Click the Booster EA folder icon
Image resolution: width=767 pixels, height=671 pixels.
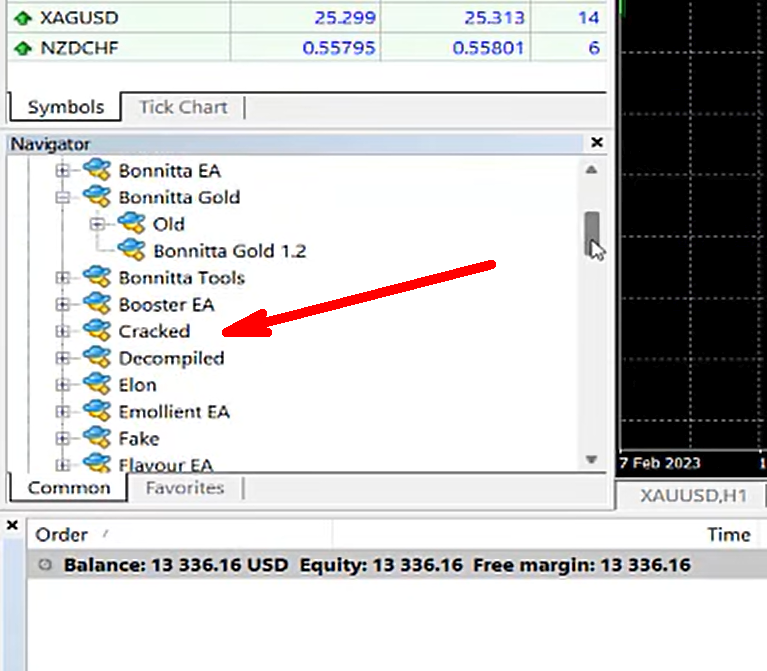[97, 304]
